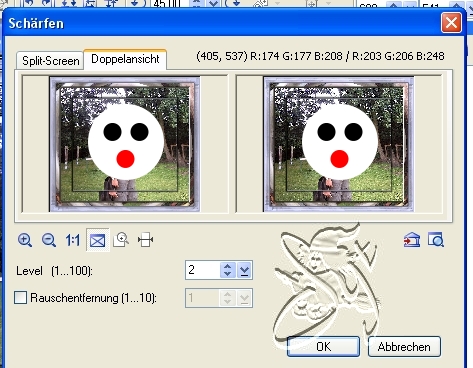473x368 pixels.
Task: Click the right sharpened preview image
Action: [339, 144]
